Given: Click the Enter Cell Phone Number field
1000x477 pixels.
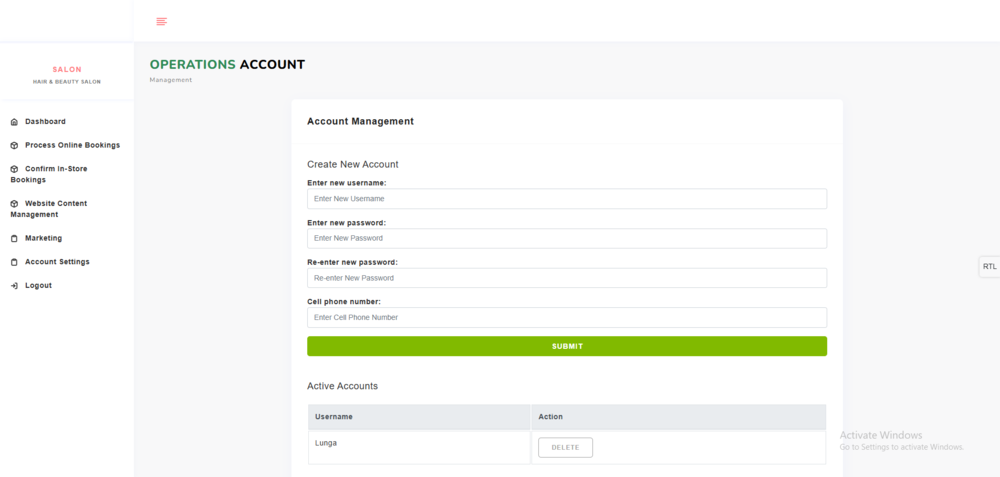Looking at the screenshot, I should pyautogui.click(x=566, y=317).
